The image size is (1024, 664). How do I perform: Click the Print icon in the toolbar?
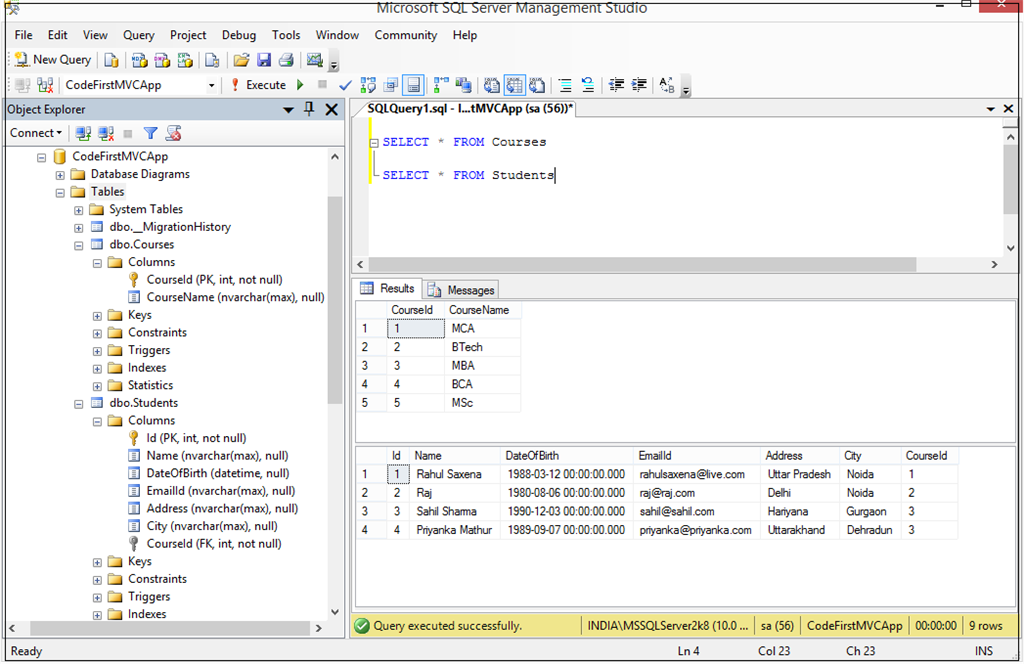click(x=287, y=59)
